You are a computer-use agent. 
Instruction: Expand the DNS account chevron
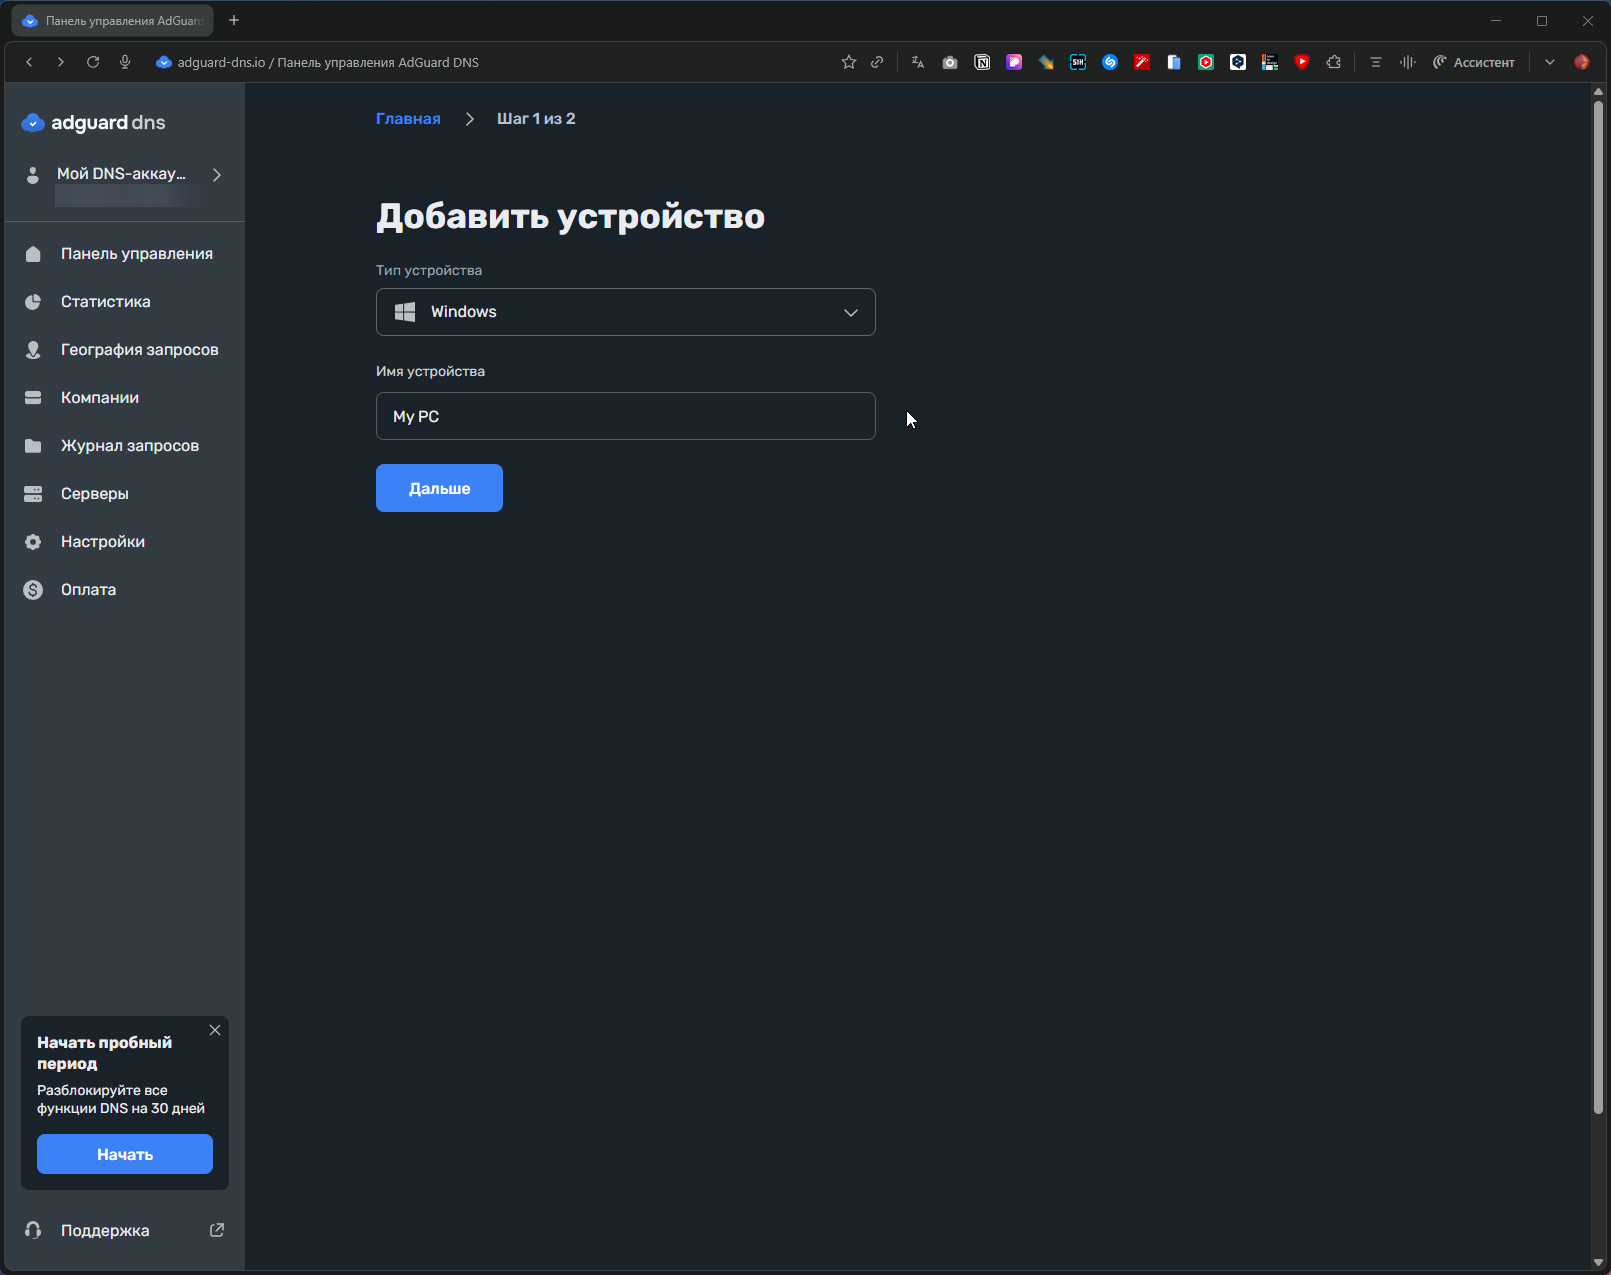(x=217, y=175)
